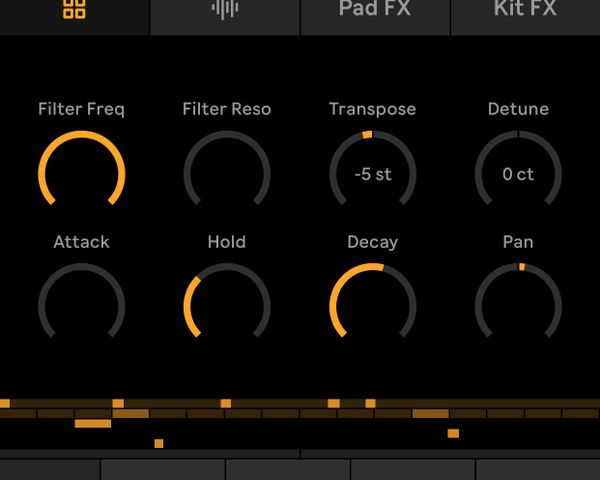Viewport: 600px width, 480px height.
Task: Select the wide third-row note in the sequence overview
Action: pyautogui.click(x=93, y=423)
